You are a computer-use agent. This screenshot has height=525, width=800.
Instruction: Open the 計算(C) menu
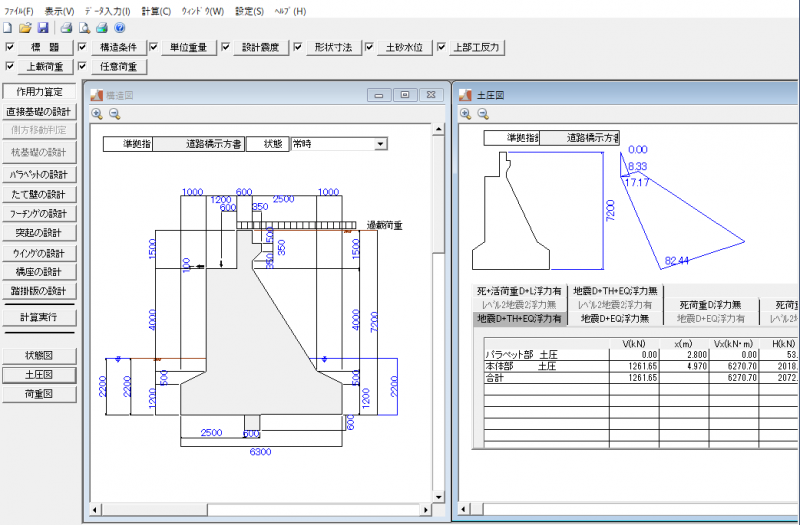[x=156, y=11]
